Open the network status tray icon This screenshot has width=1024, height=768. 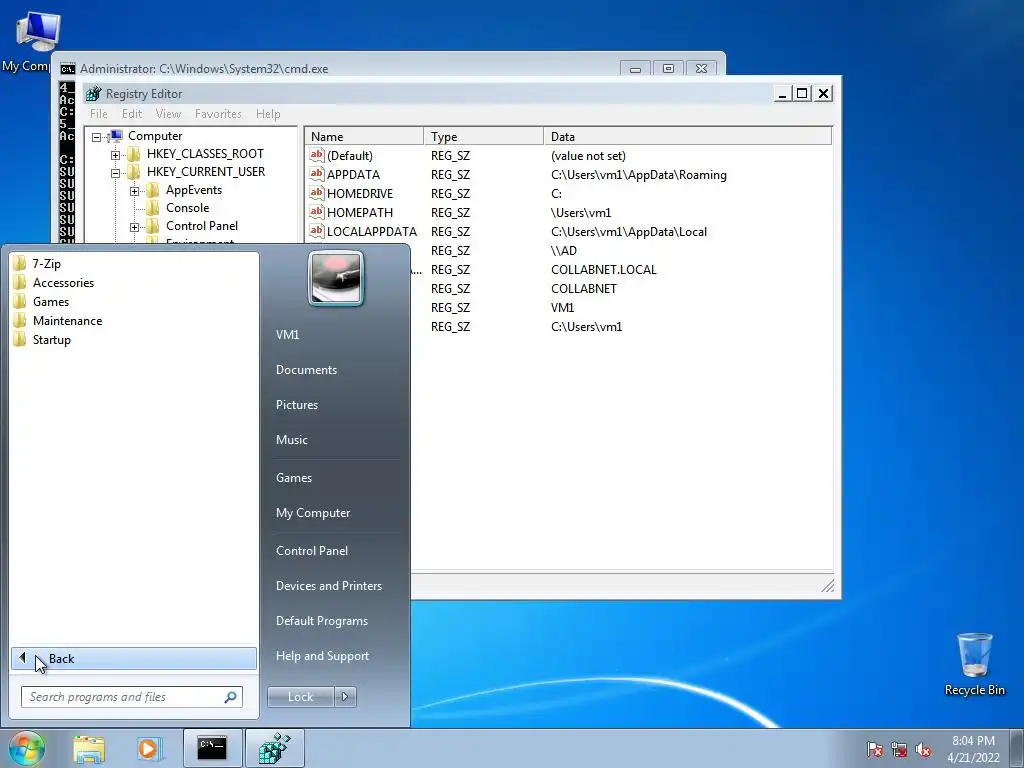899,750
